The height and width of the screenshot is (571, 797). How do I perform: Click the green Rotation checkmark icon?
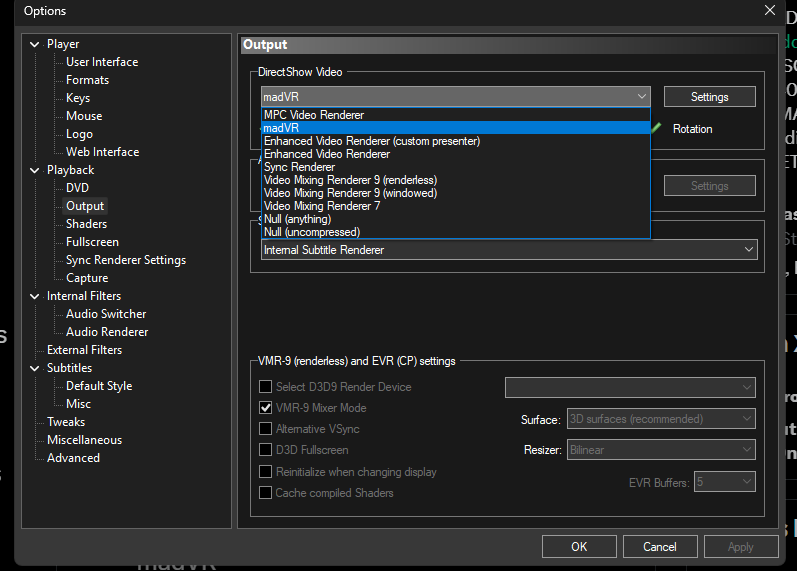[x=656, y=128]
